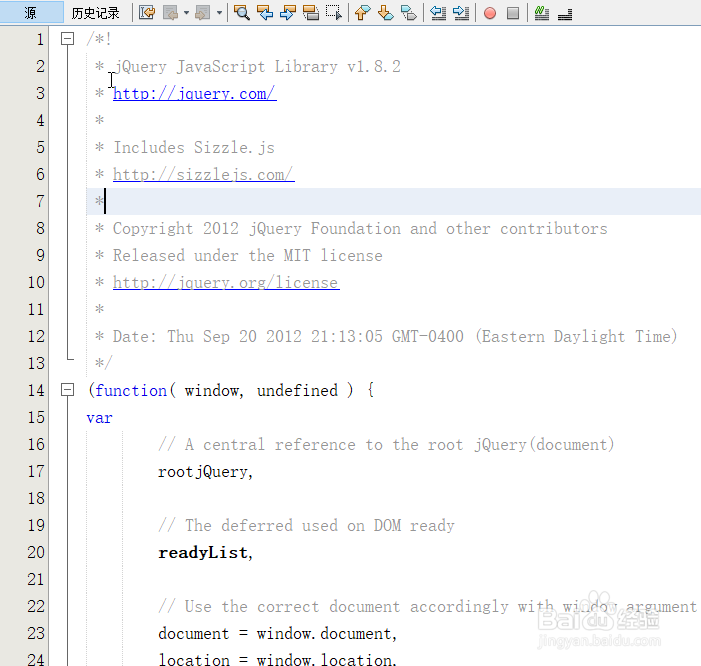Click Shift Line Right icon
Viewport: 701px width, 666px height.
pos(461,13)
